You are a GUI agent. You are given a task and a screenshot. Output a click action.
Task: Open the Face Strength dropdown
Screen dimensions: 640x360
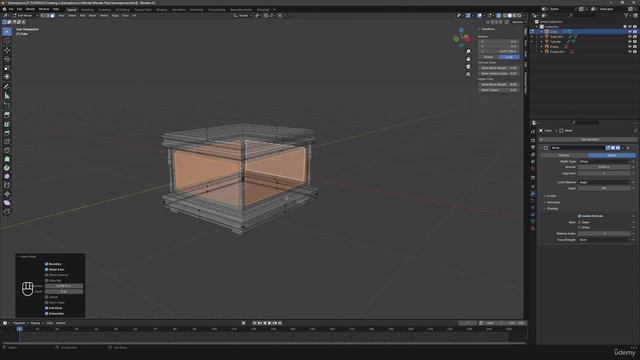click(x=604, y=240)
